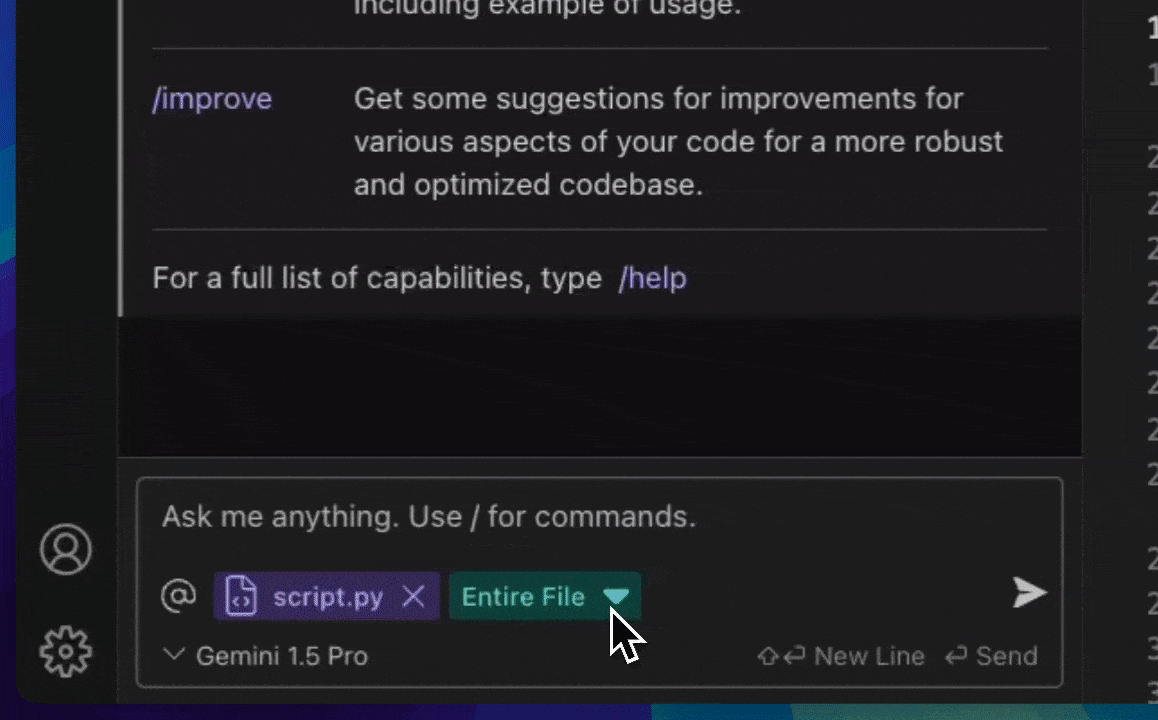The image size is (1158, 720).
Task: Click the @ mention context icon
Action: point(179,595)
